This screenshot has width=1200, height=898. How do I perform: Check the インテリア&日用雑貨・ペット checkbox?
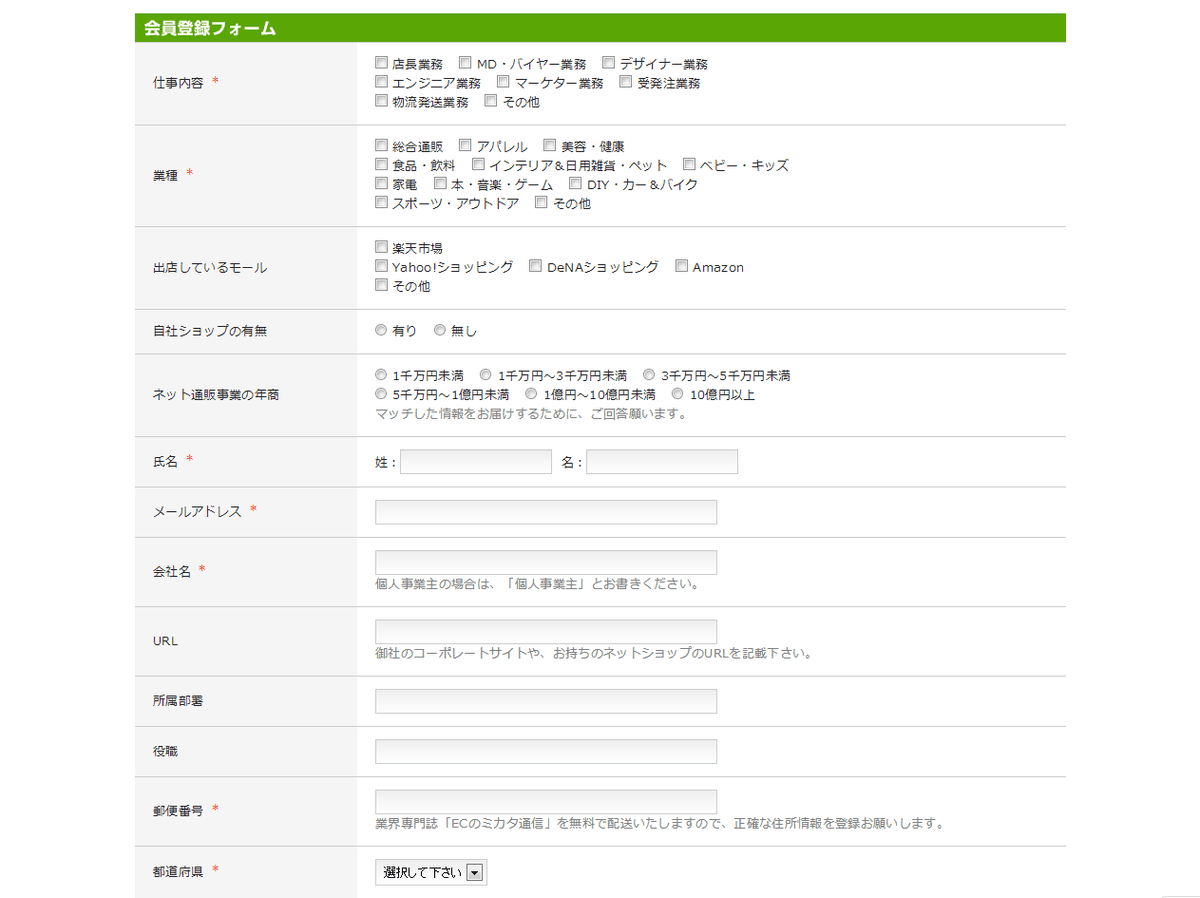pos(478,165)
